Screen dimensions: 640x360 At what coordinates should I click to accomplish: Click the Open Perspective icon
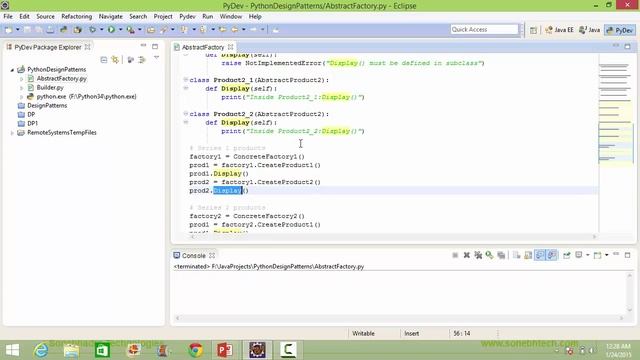point(533,30)
